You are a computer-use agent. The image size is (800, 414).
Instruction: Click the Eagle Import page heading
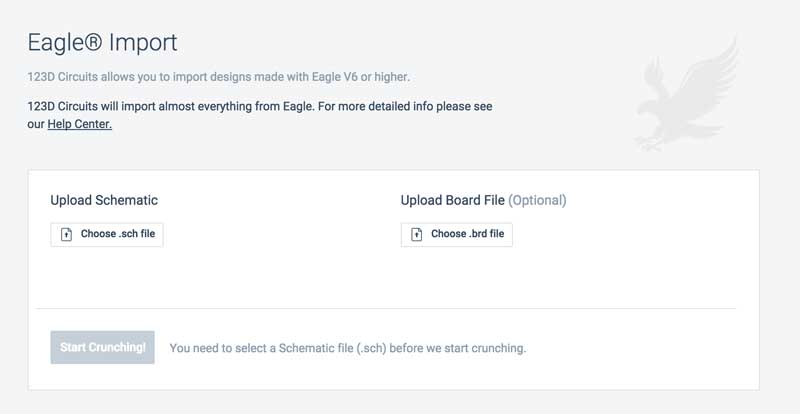[x=102, y=43]
